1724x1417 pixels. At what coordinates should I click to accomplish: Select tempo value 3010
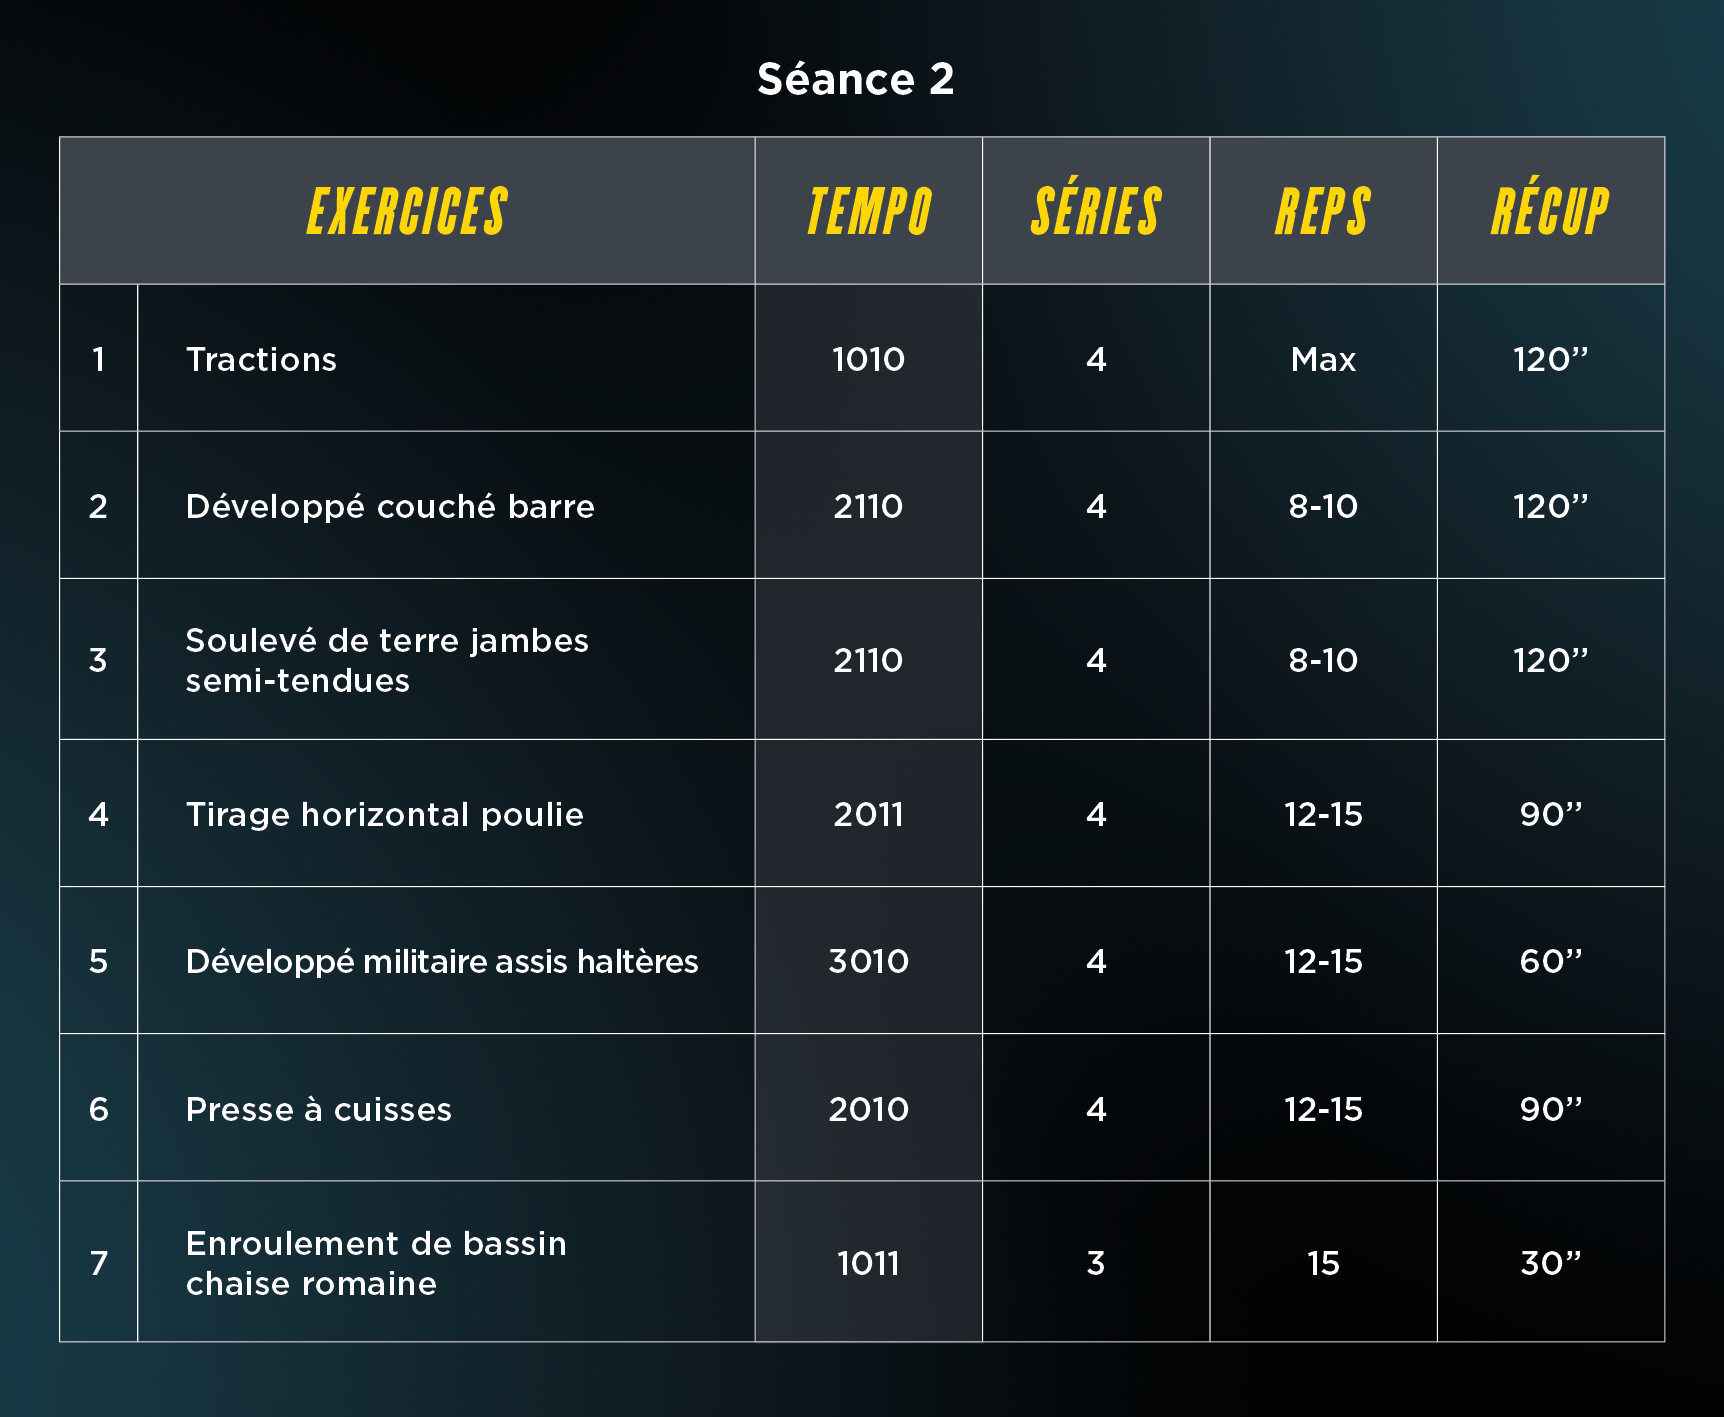click(869, 961)
